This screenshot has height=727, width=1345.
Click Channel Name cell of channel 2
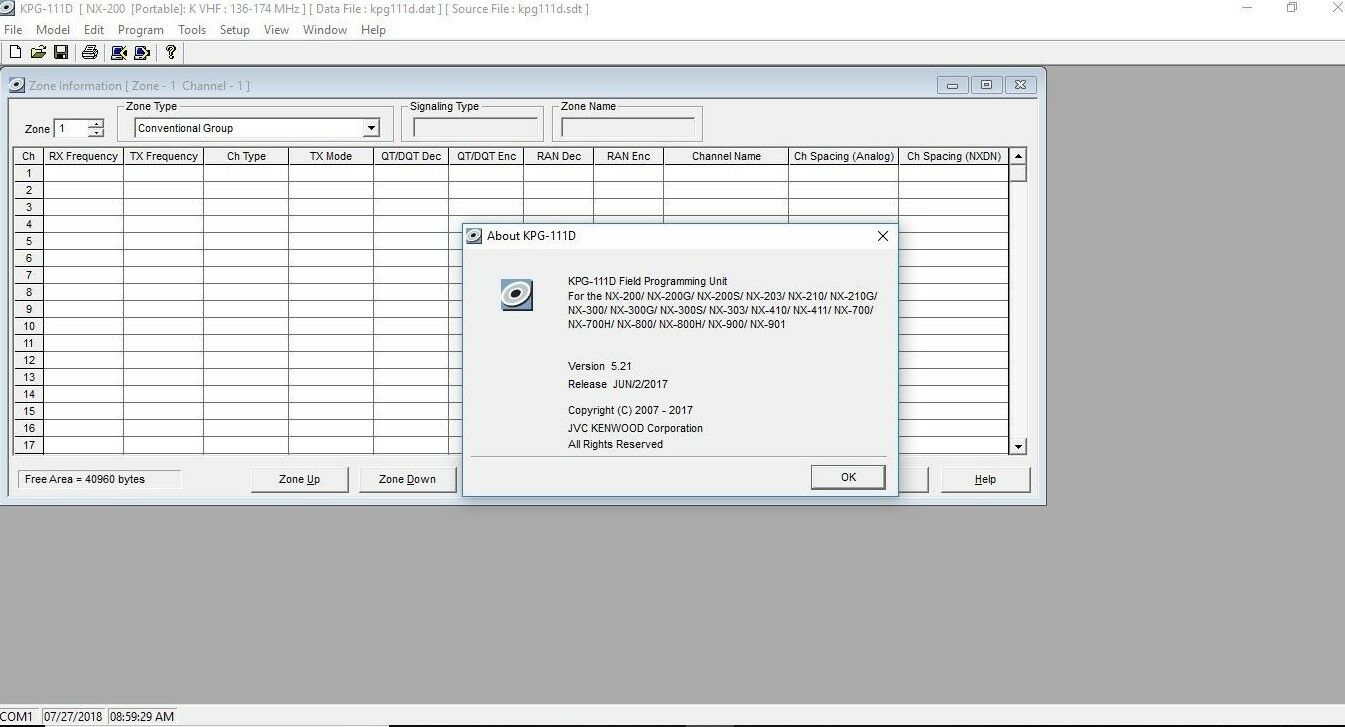coord(726,190)
